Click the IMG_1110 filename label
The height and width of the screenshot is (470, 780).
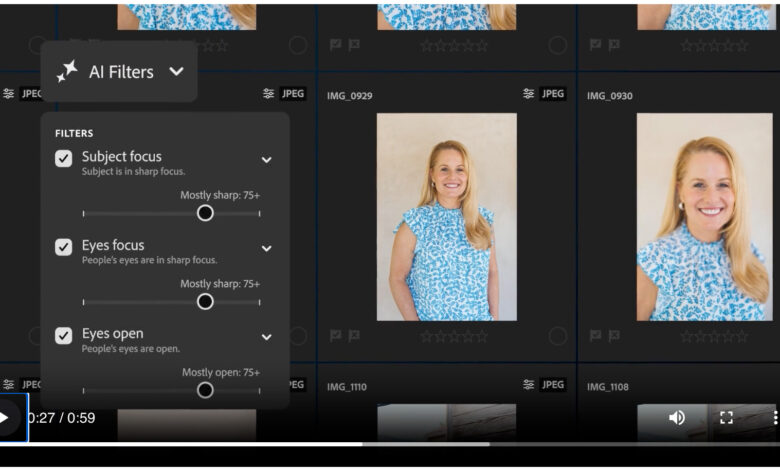coord(347,387)
